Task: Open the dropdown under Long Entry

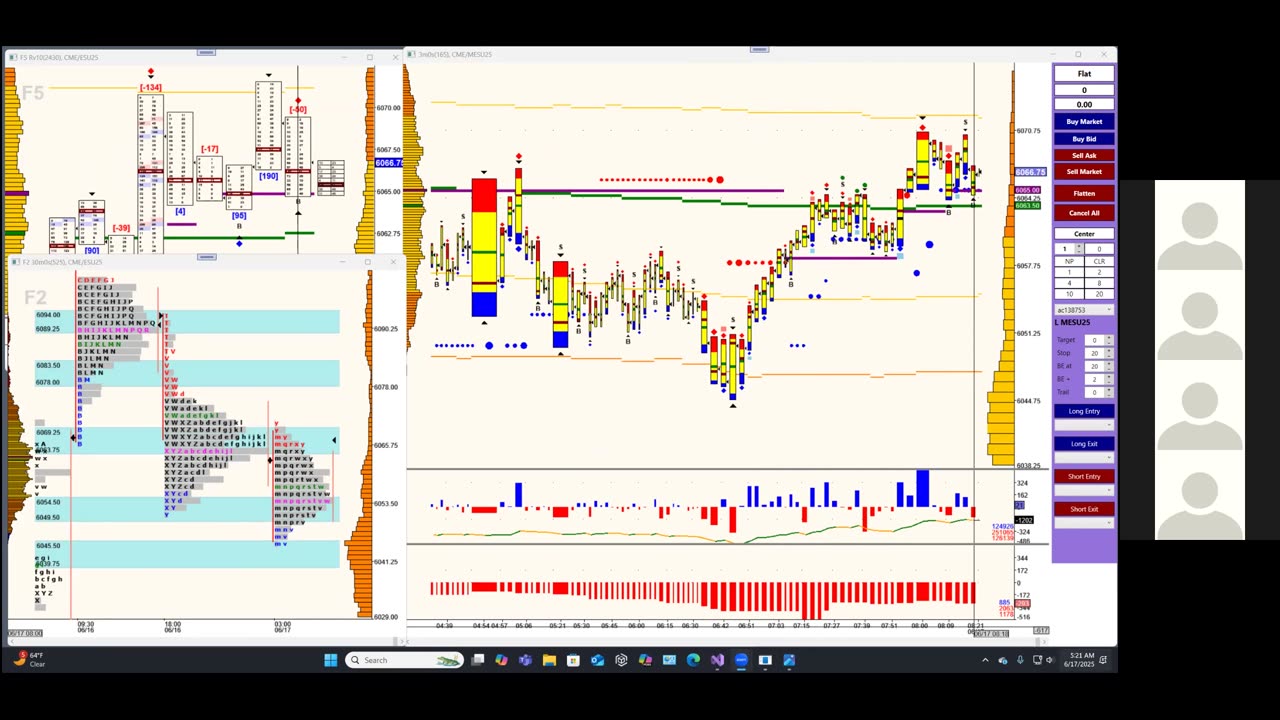Action: (x=1084, y=425)
